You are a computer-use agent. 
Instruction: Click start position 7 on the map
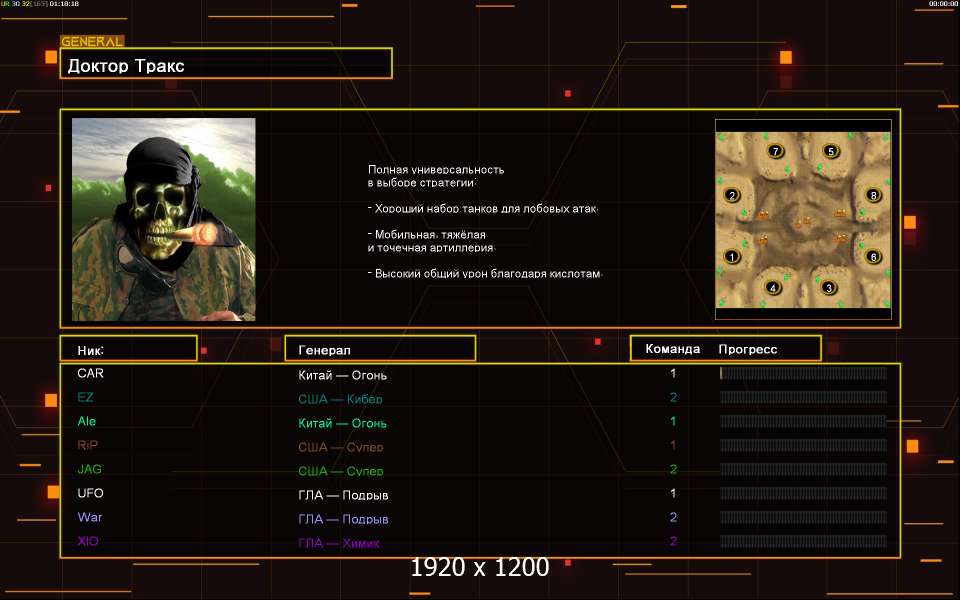(775, 151)
